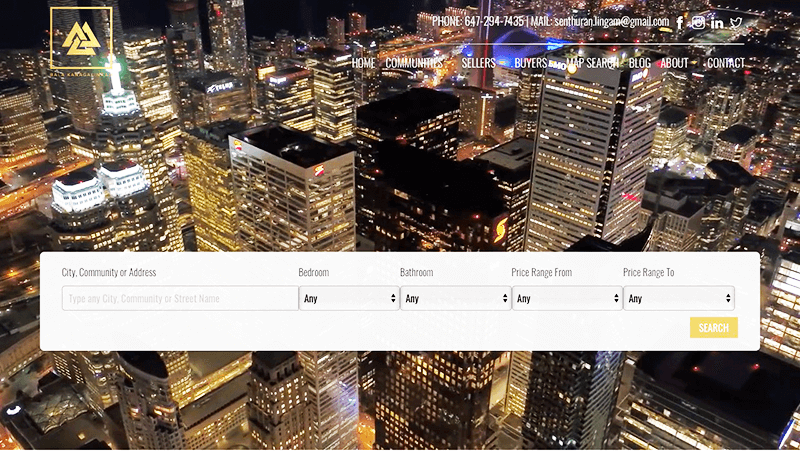This screenshot has width=800, height=460.
Task: Open the Buyers menu
Action: point(531,63)
